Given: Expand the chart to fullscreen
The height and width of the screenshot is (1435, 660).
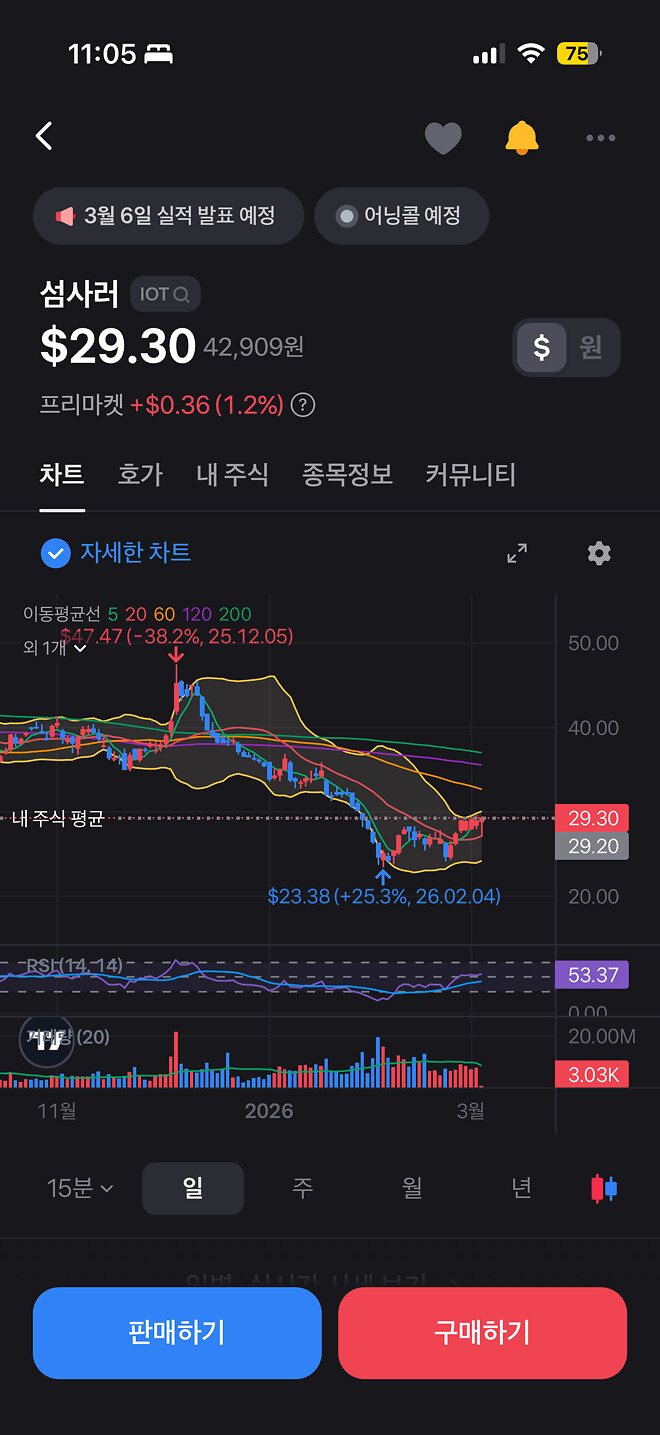Looking at the screenshot, I should pyautogui.click(x=517, y=553).
